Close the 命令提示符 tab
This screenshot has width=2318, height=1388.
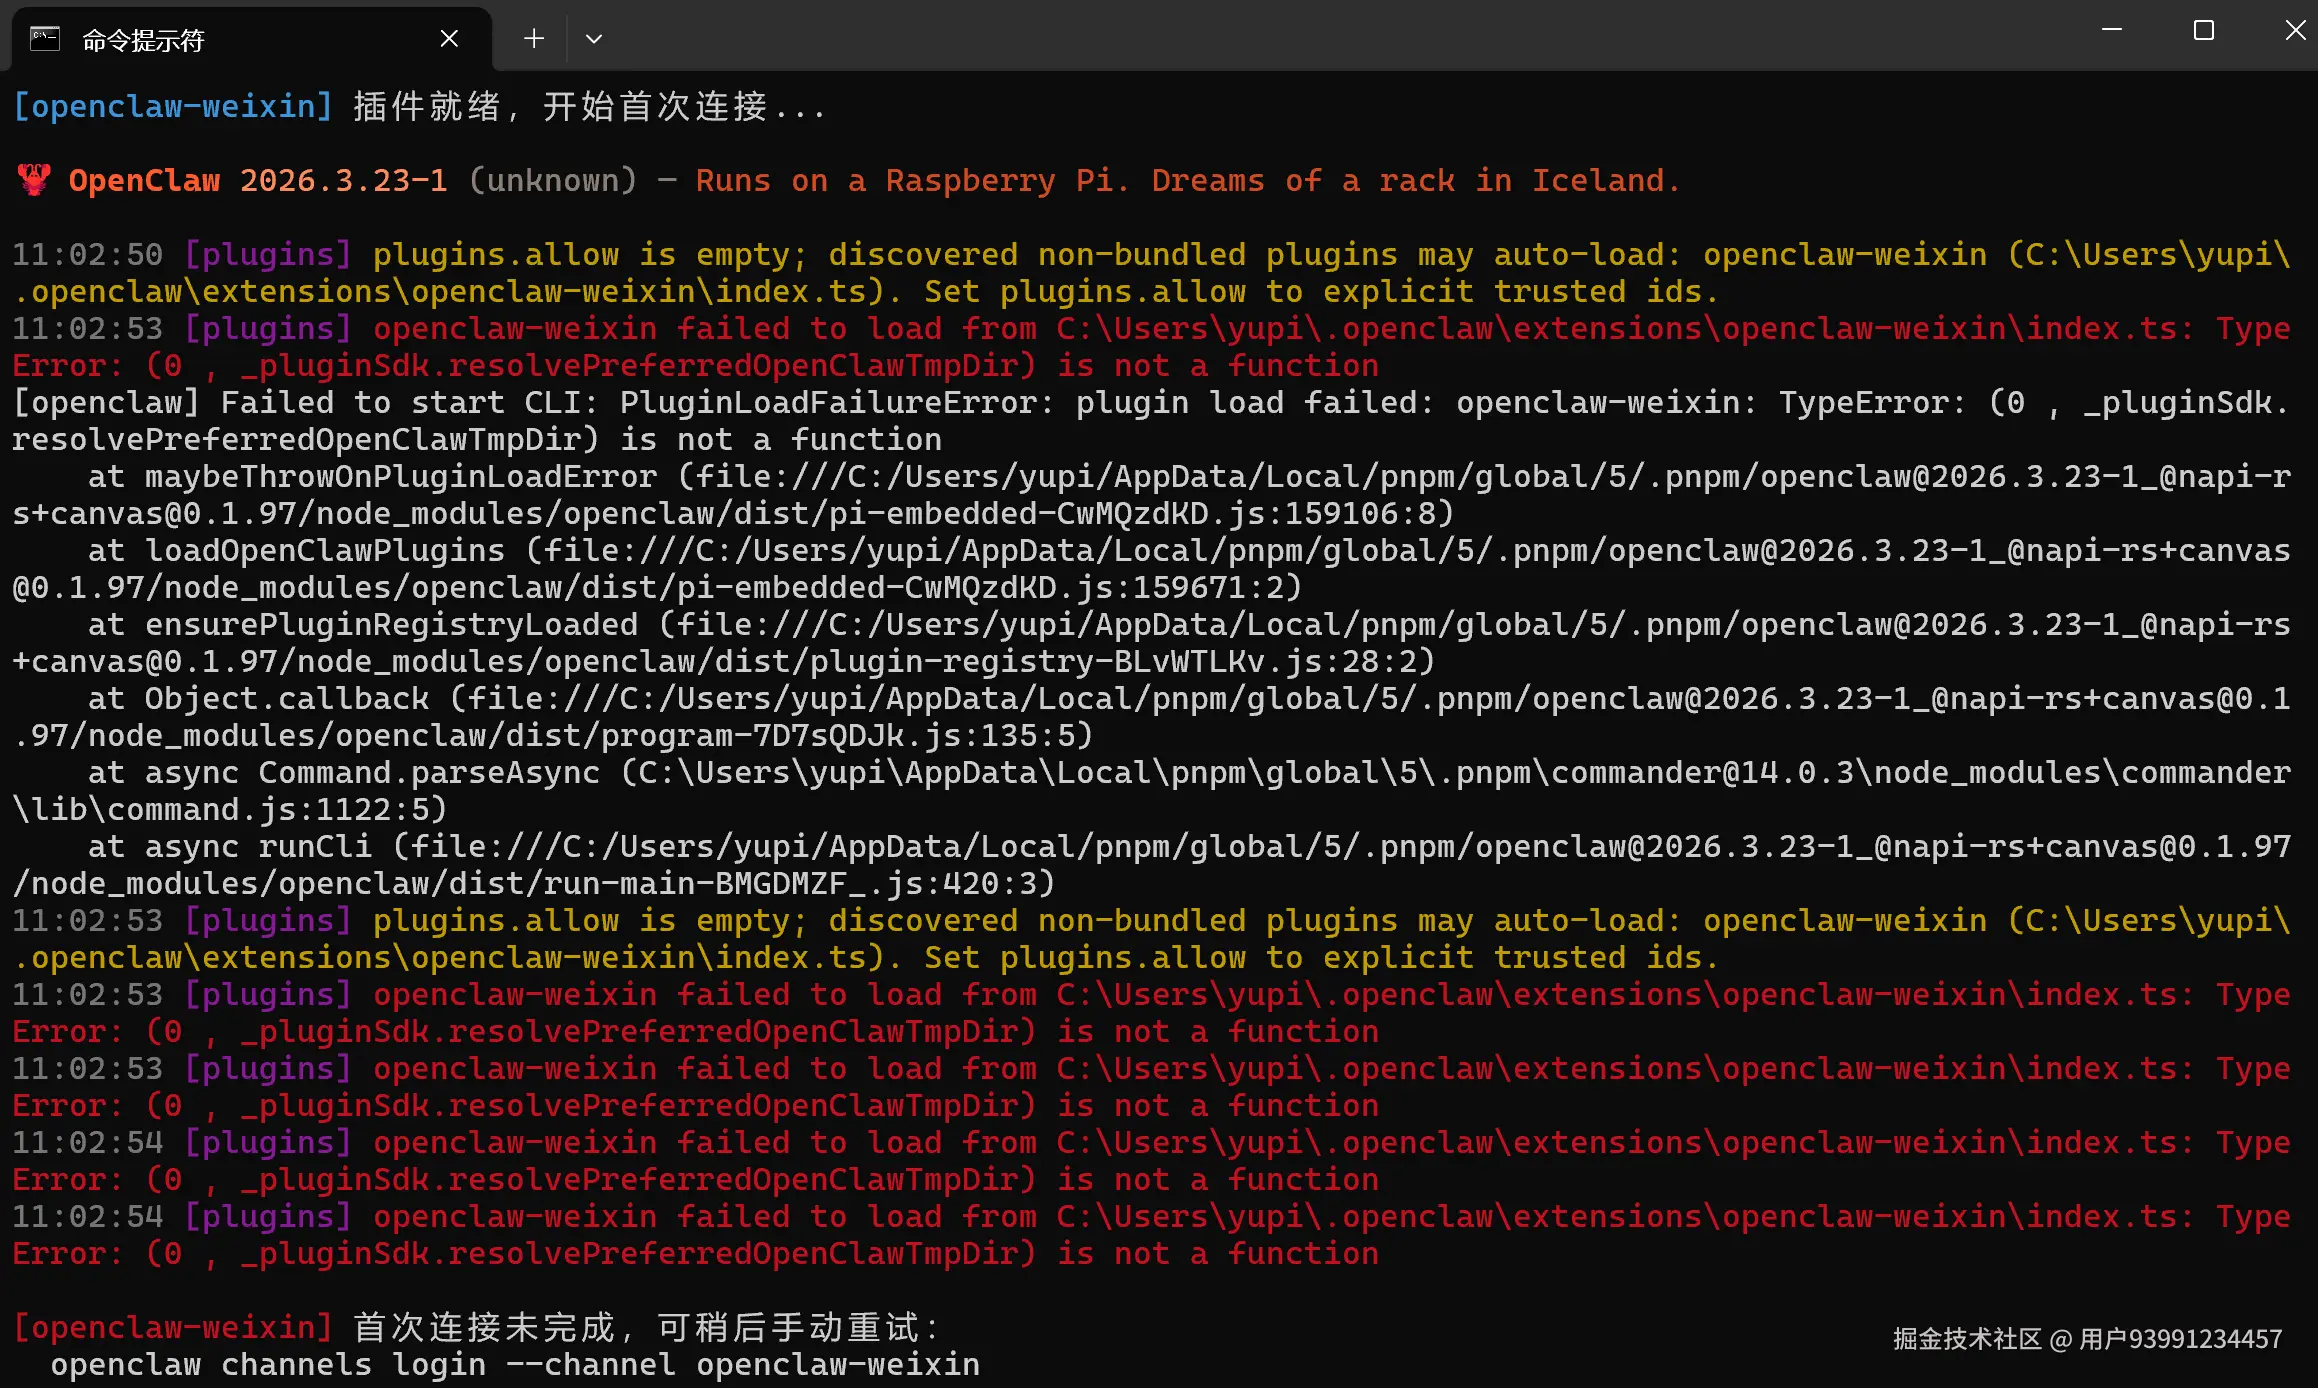(x=449, y=38)
